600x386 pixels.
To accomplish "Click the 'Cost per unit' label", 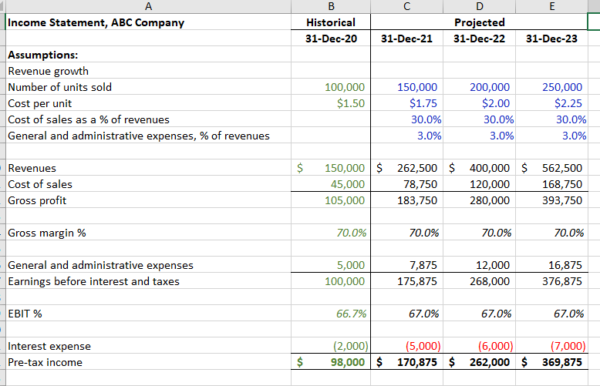I will point(40,103).
